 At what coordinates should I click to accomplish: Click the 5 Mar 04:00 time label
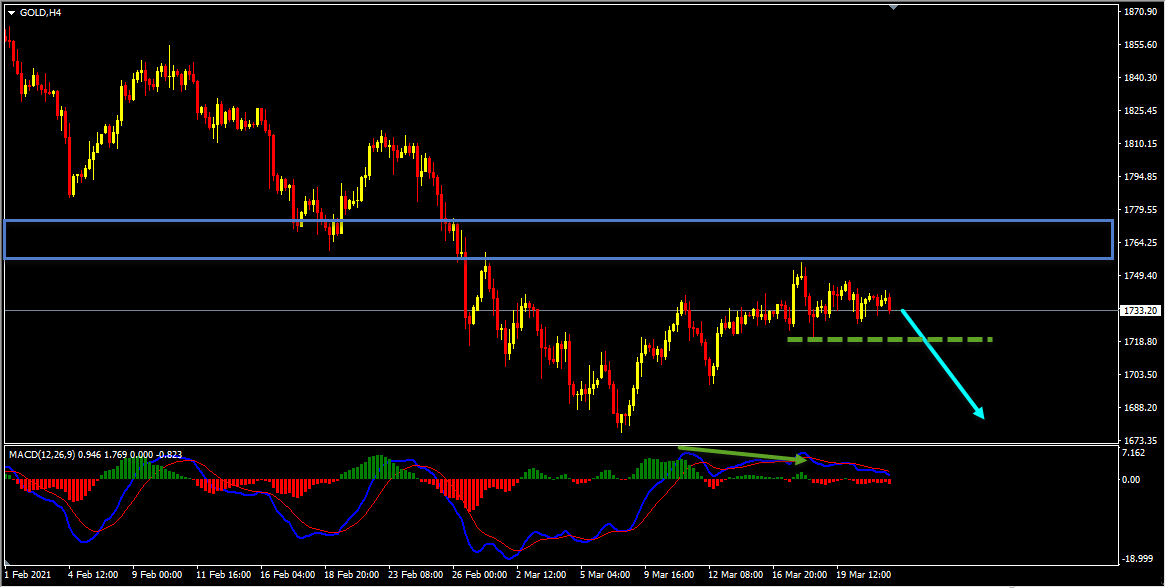coord(607,575)
